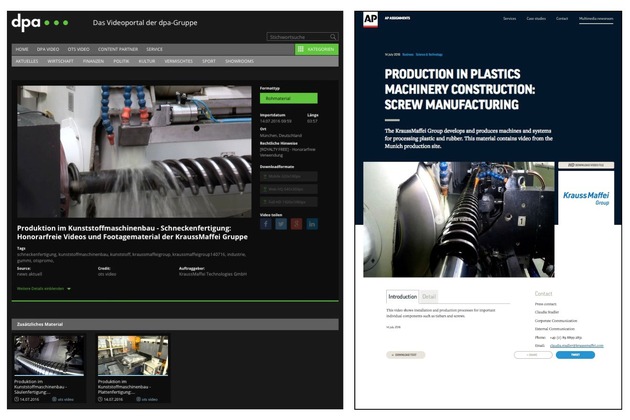The height and width of the screenshot is (420, 630).
Task: Click the download video file button on AP
Action: 586,165
